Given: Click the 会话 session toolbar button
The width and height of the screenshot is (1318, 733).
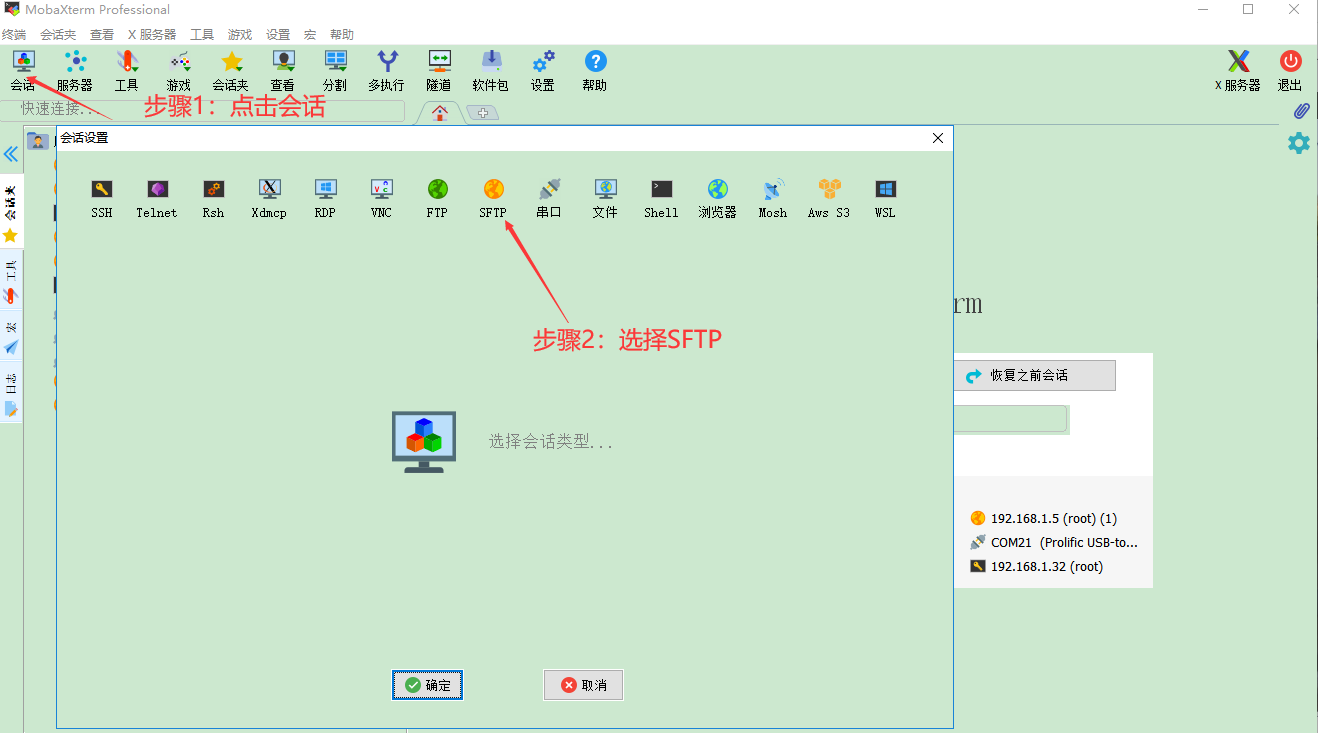Looking at the screenshot, I should click(x=23, y=71).
